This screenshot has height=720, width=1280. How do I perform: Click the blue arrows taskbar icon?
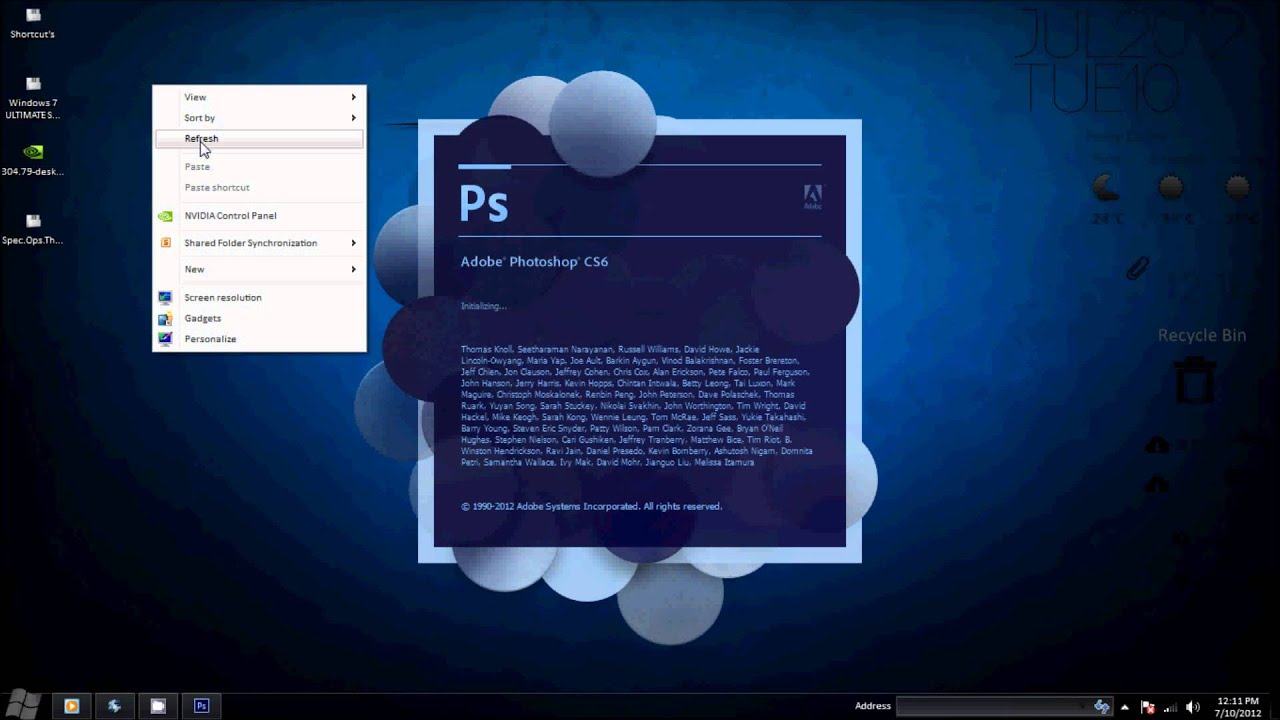(x=114, y=706)
